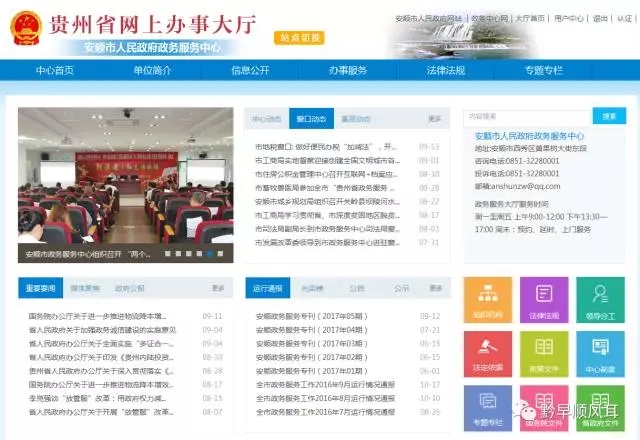
Task: Open the teal 领导分工 tile
Action: pos(600,300)
